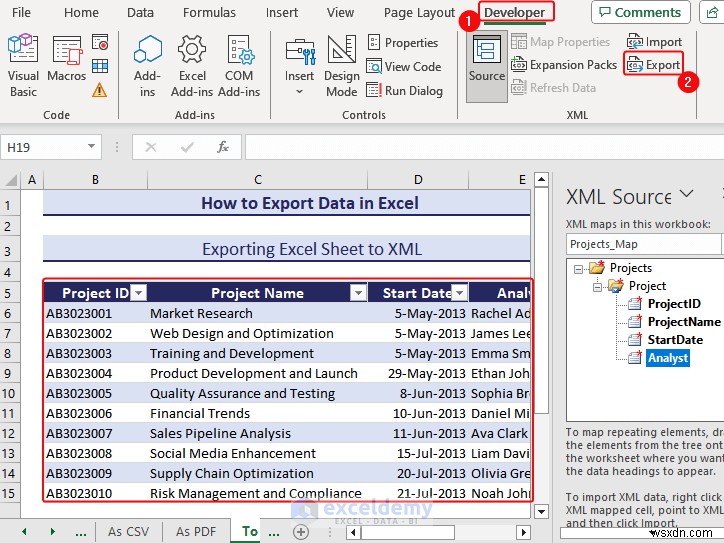Collapse the Project tree node
This screenshot has width=724, height=543.
(597, 287)
